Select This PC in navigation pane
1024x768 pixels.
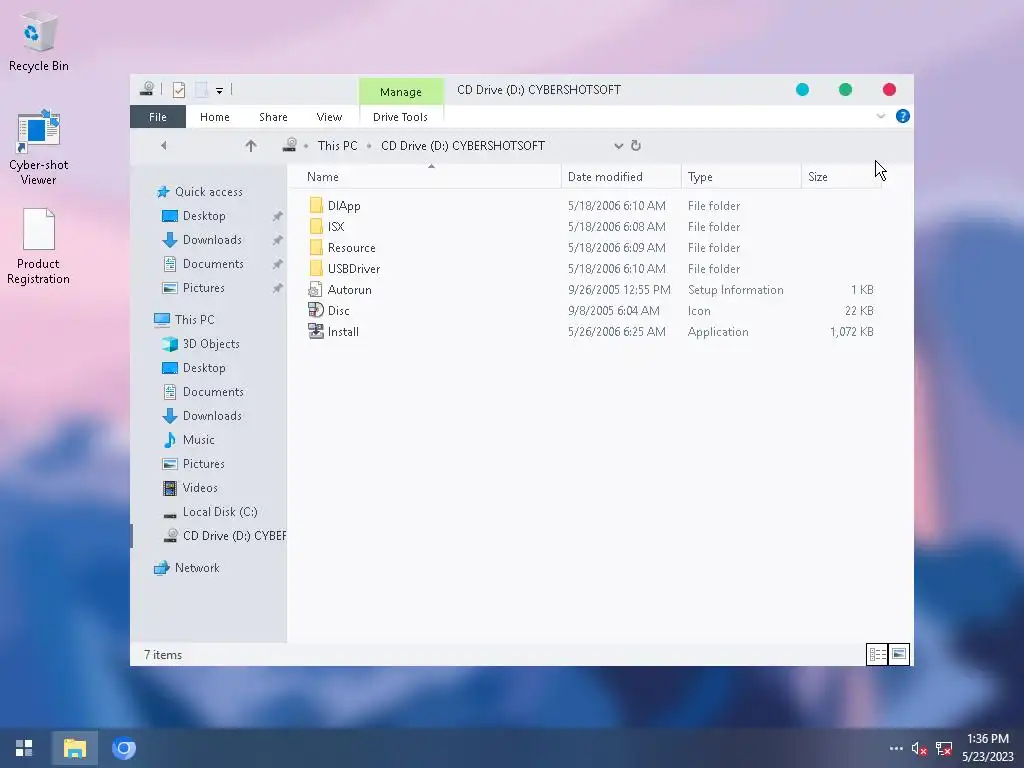[194, 319]
